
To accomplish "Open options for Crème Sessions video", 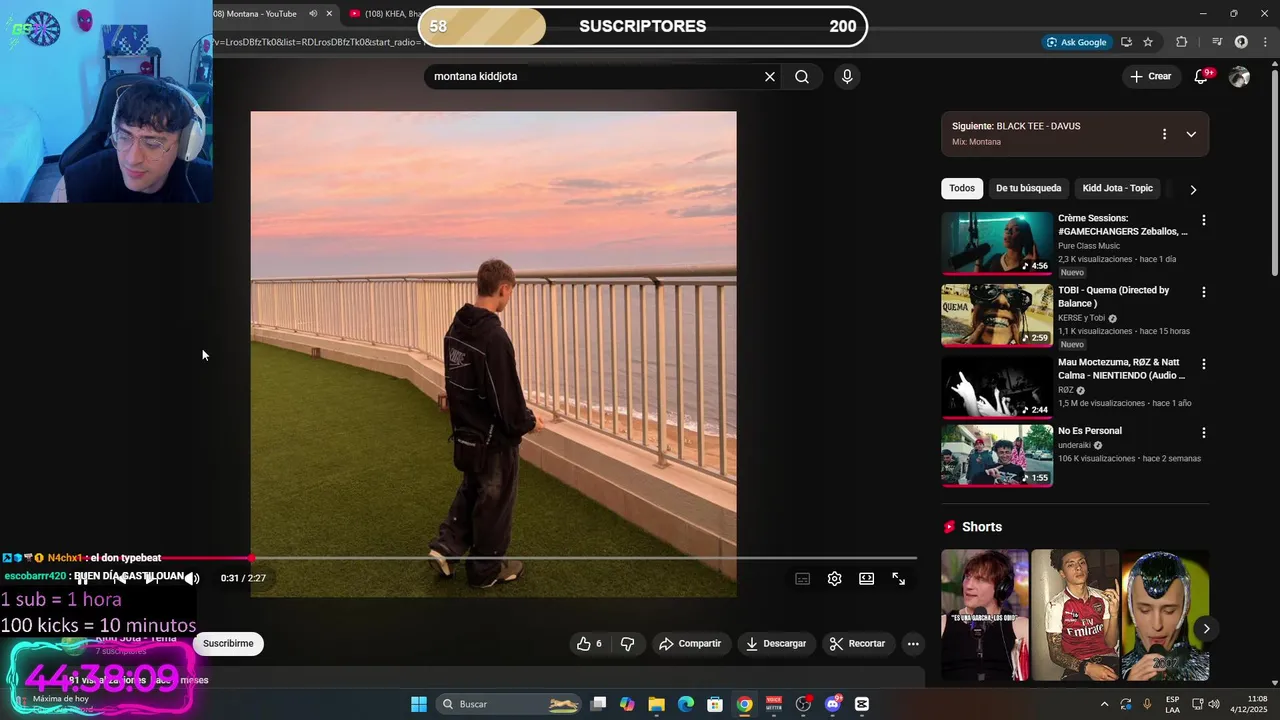I will 1204,220.
